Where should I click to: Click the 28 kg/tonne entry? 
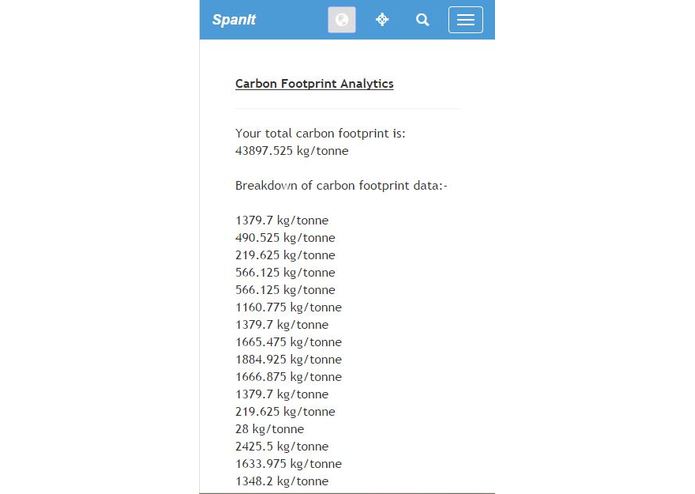(269, 429)
